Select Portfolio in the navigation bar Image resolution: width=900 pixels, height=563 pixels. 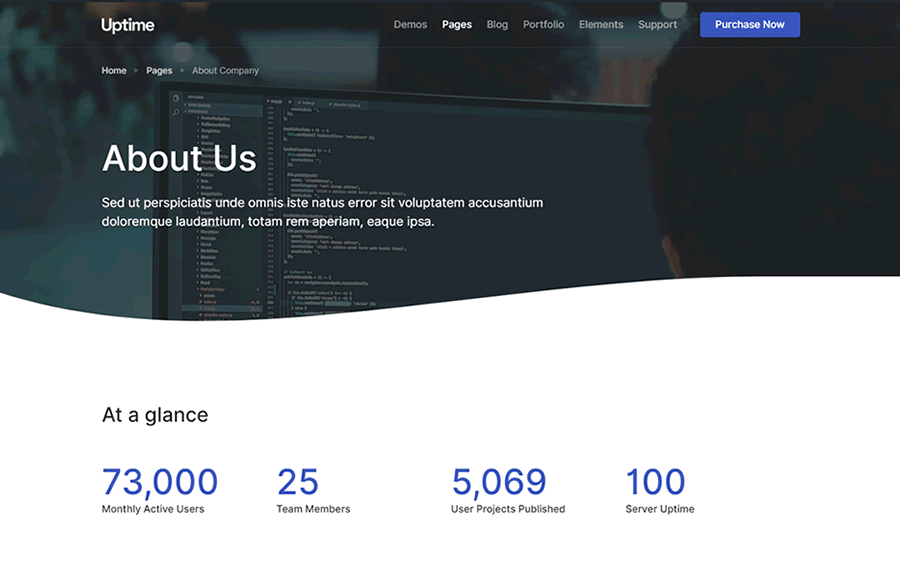(x=543, y=25)
